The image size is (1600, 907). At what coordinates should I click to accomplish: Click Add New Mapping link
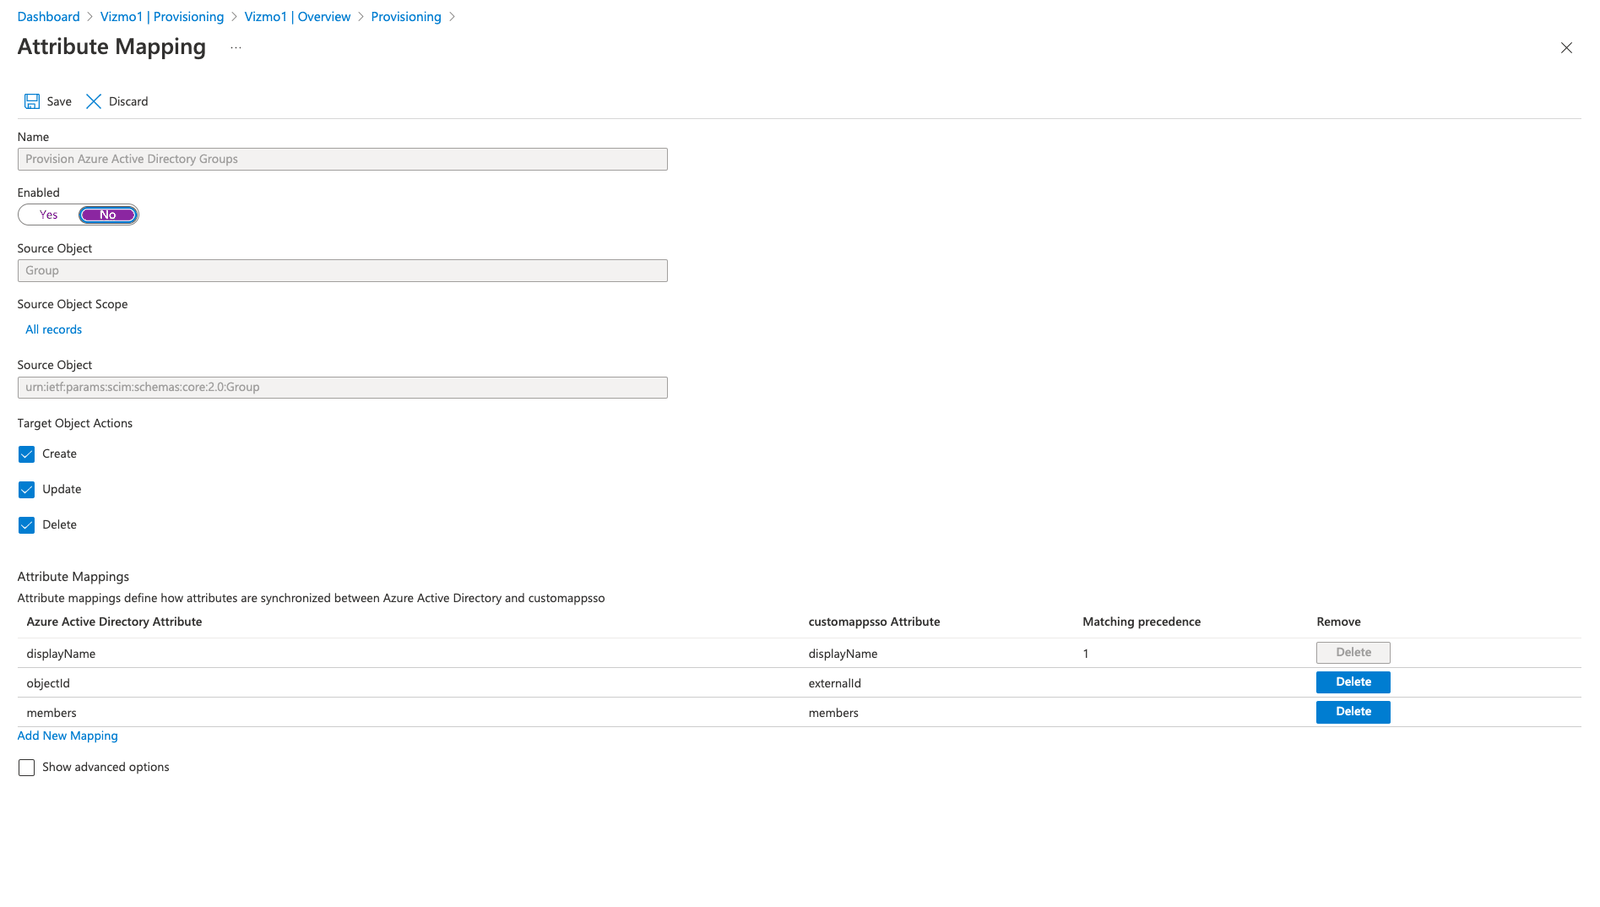point(67,736)
